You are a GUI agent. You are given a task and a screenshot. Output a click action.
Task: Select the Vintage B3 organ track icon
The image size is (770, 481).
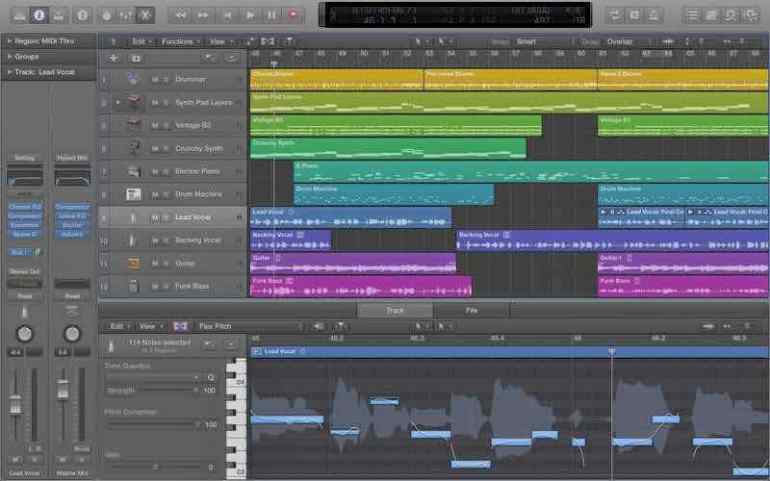pos(133,125)
